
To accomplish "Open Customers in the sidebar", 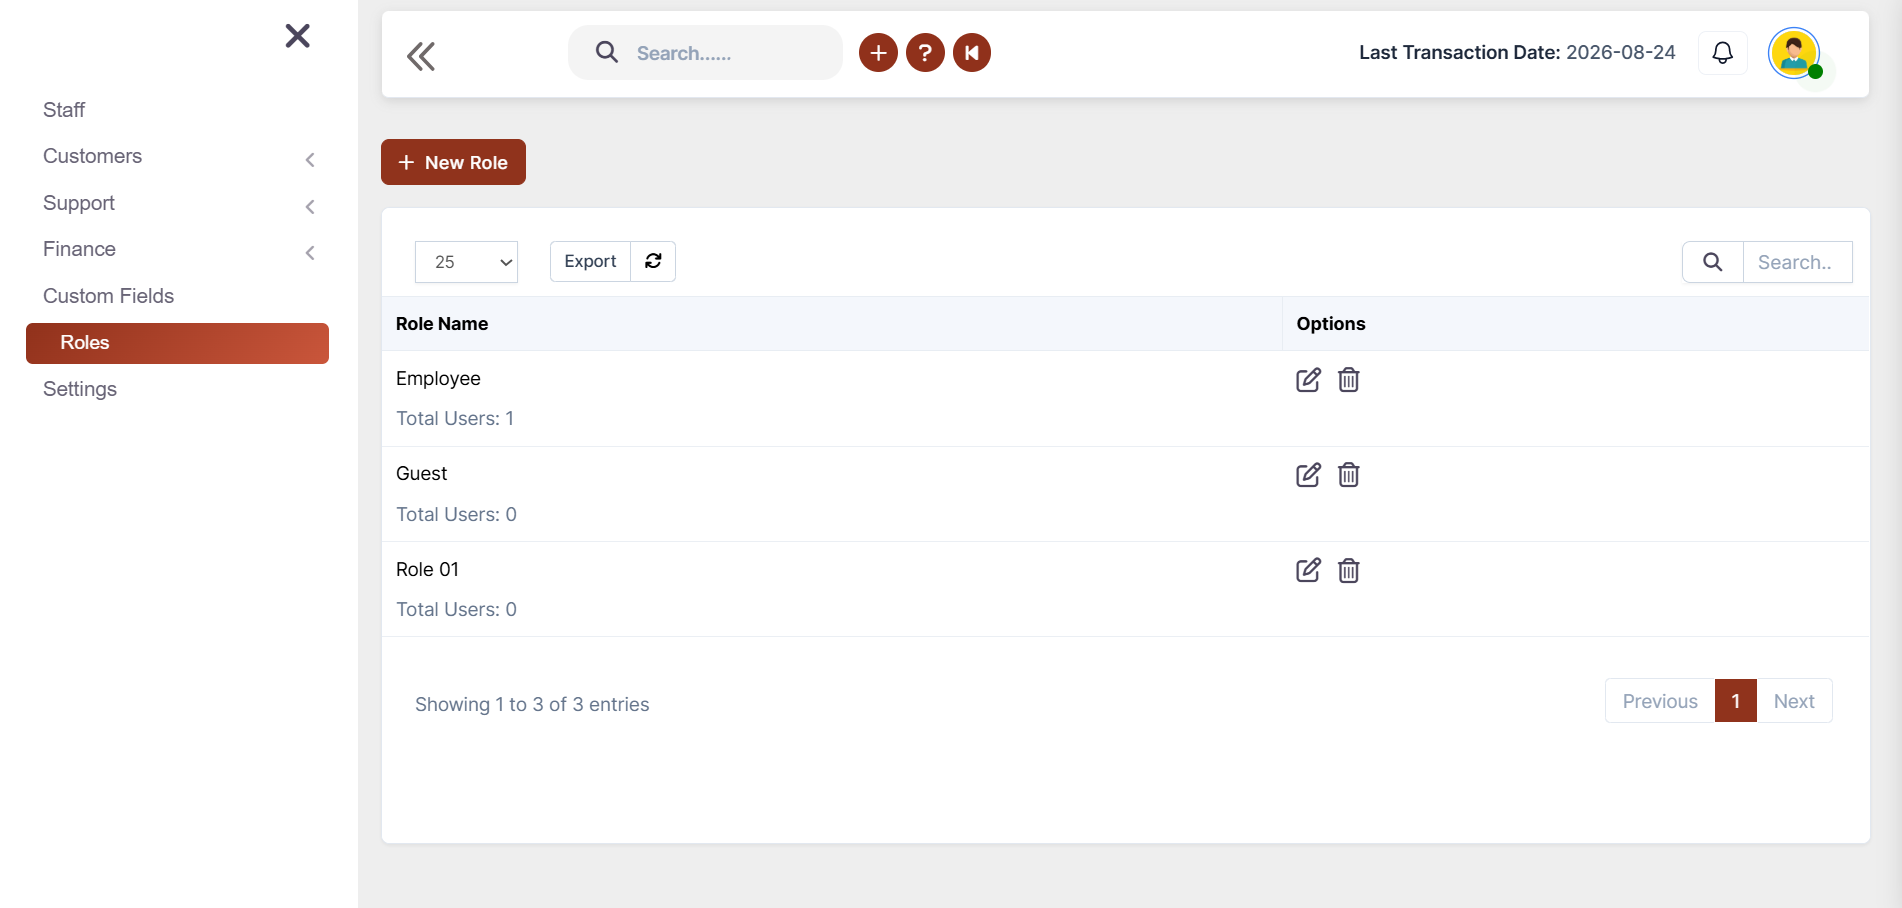I will 92,156.
